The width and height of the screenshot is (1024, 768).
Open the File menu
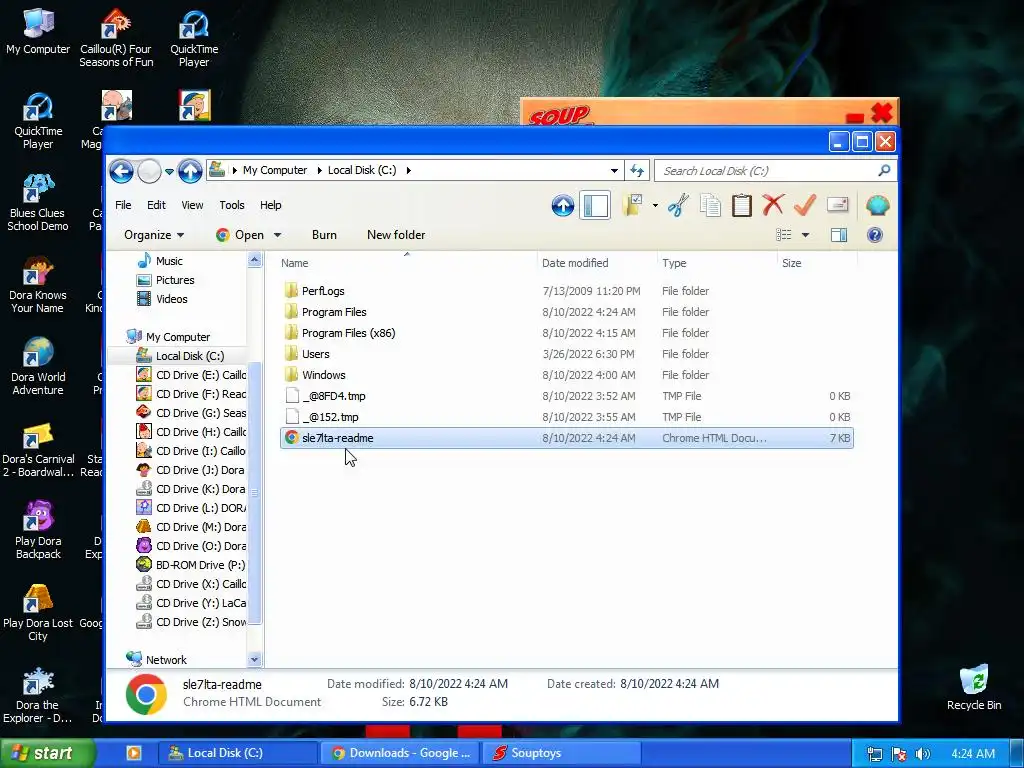[x=123, y=205]
